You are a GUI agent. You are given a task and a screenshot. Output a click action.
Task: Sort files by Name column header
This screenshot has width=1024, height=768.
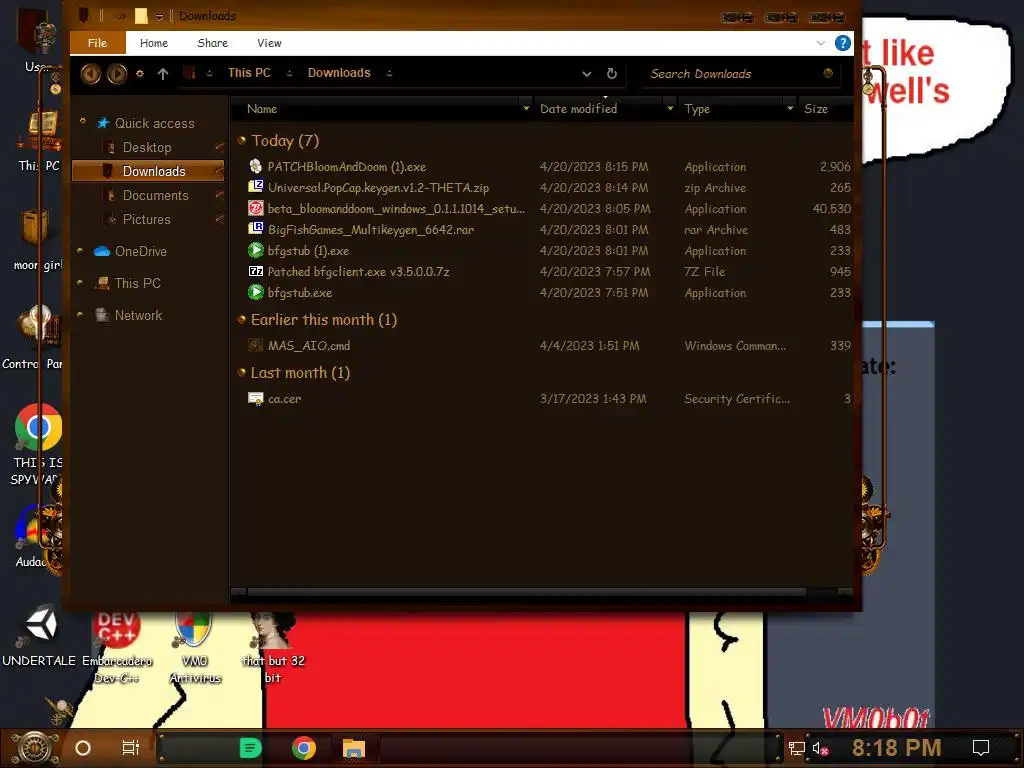click(262, 109)
